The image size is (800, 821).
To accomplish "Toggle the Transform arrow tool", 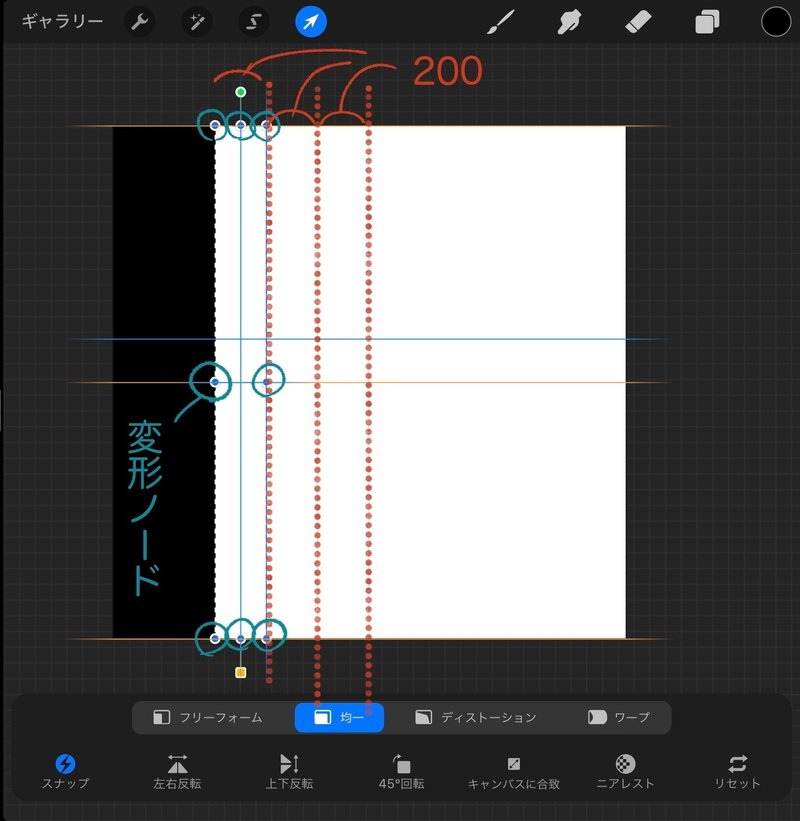I will point(311,22).
